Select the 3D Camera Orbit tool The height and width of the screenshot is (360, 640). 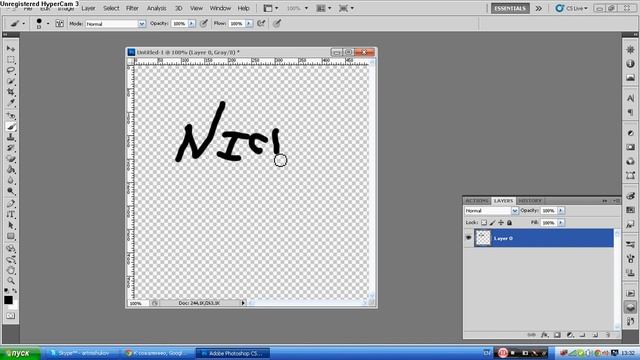(x=11, y=259)
